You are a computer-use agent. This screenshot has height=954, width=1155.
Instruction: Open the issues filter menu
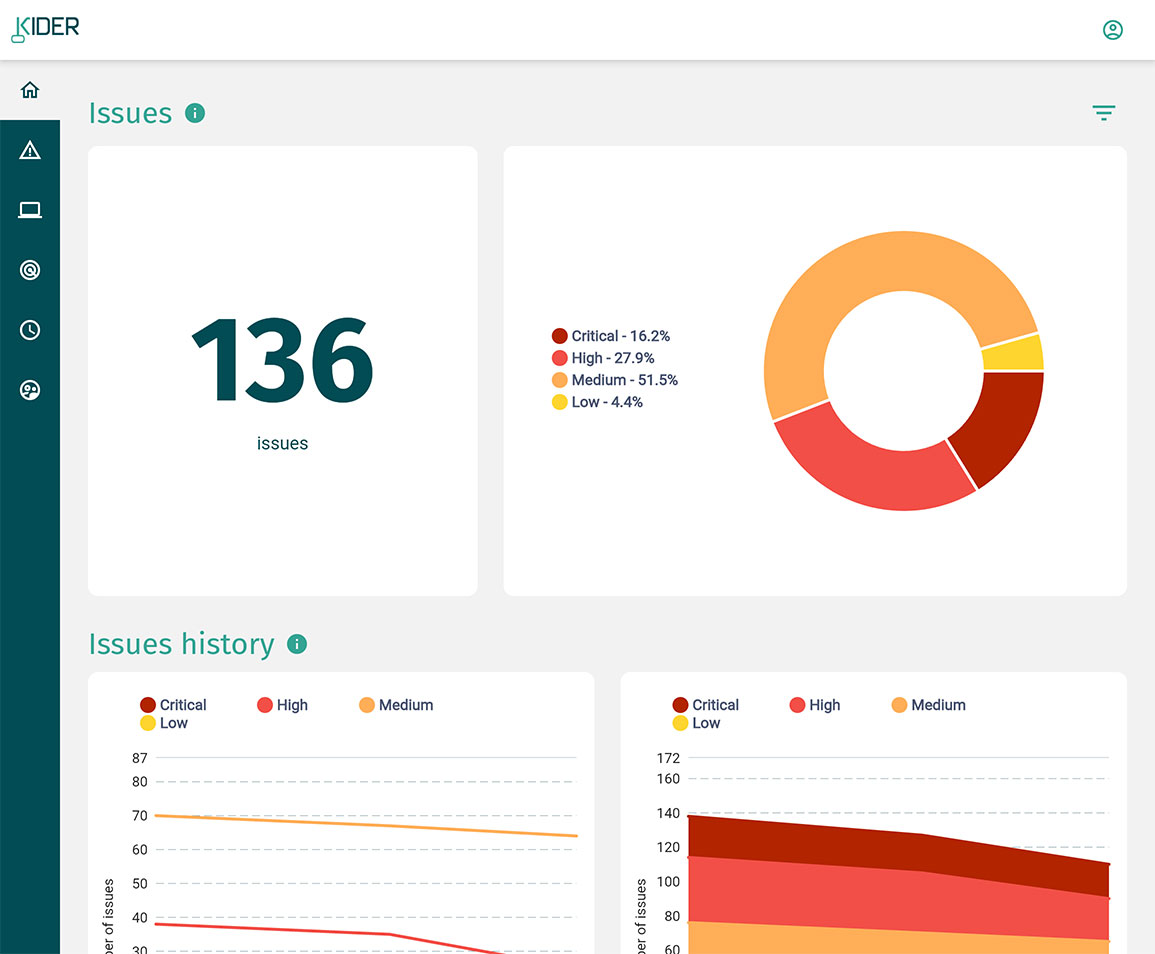click(x=1103, y=113)
